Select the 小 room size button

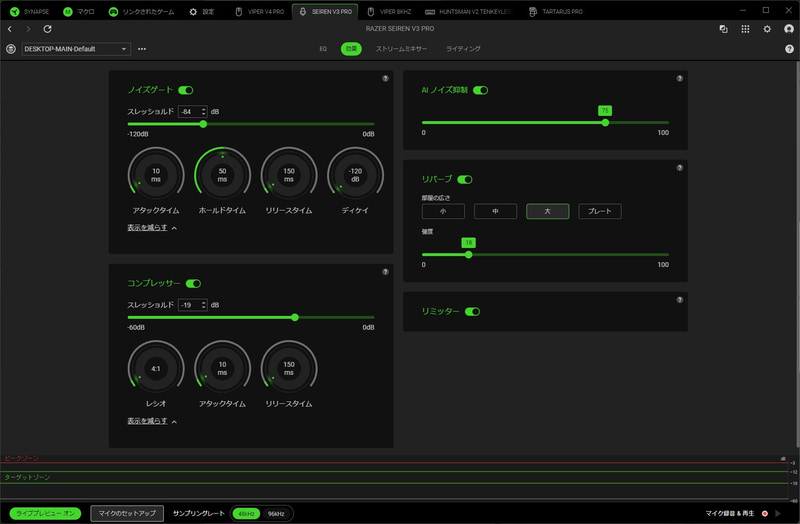click(x=443, y=211)
